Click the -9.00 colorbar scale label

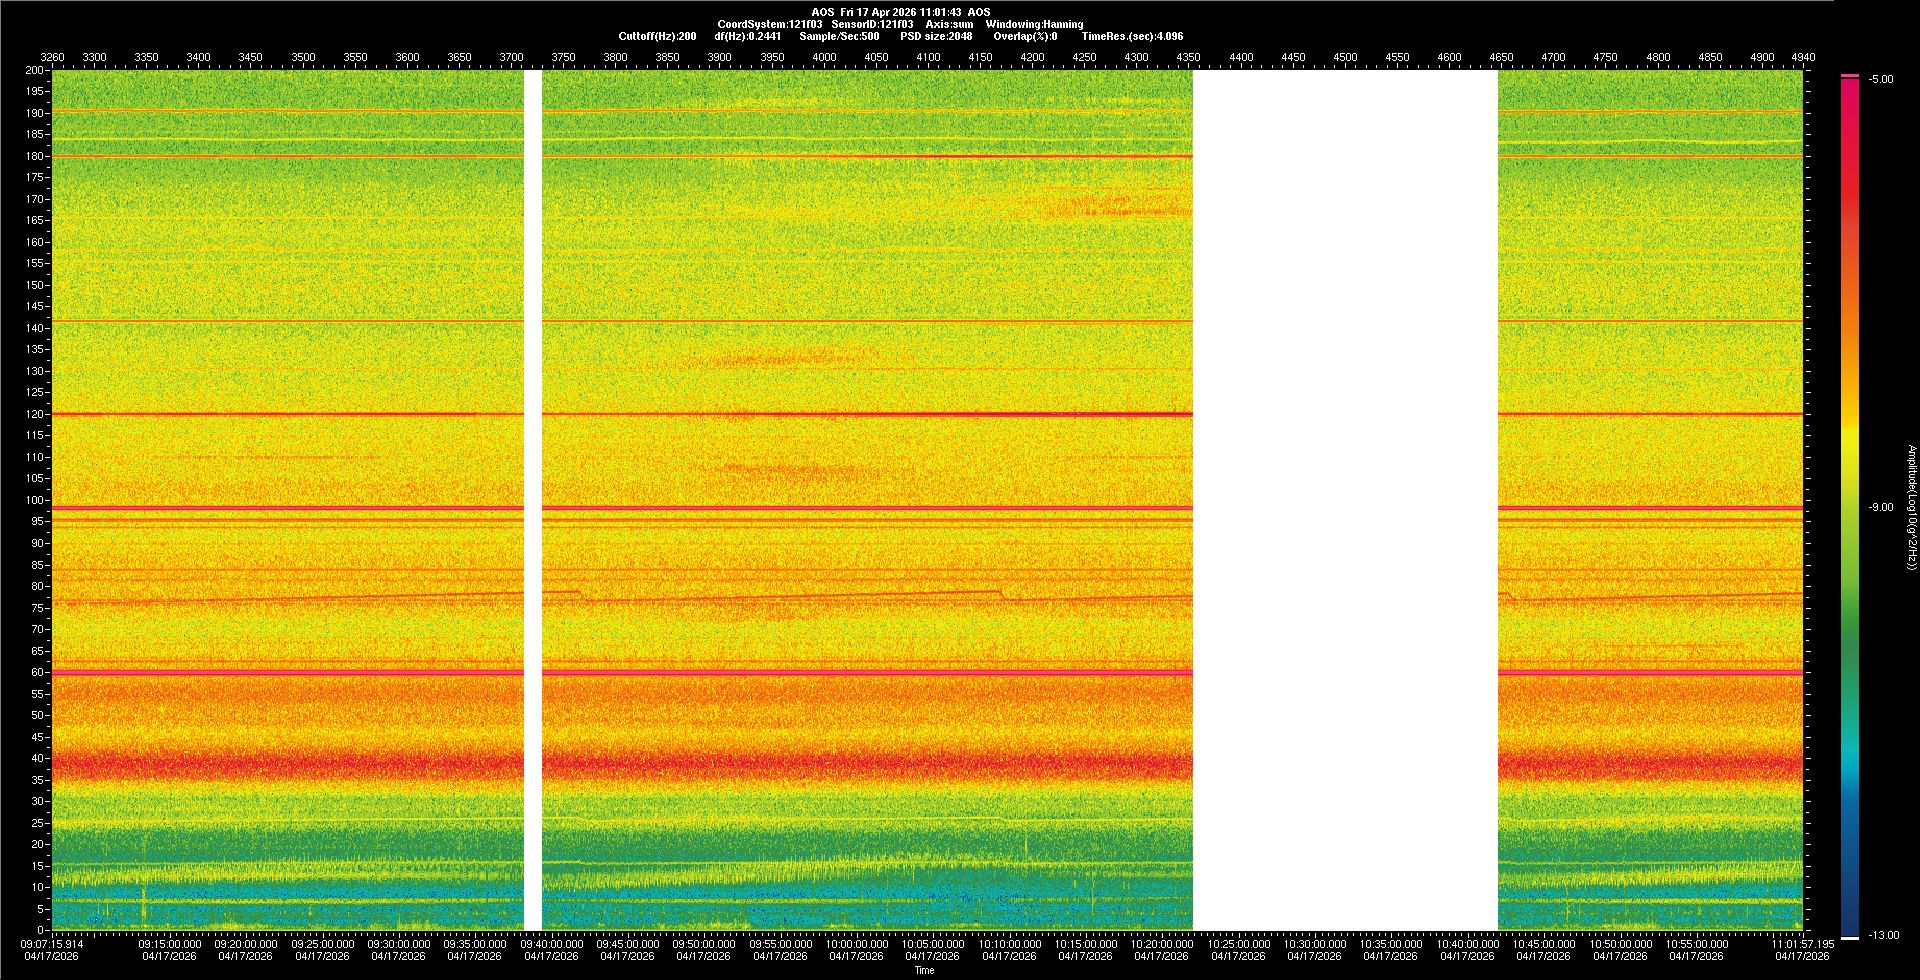coord(1880,507)
